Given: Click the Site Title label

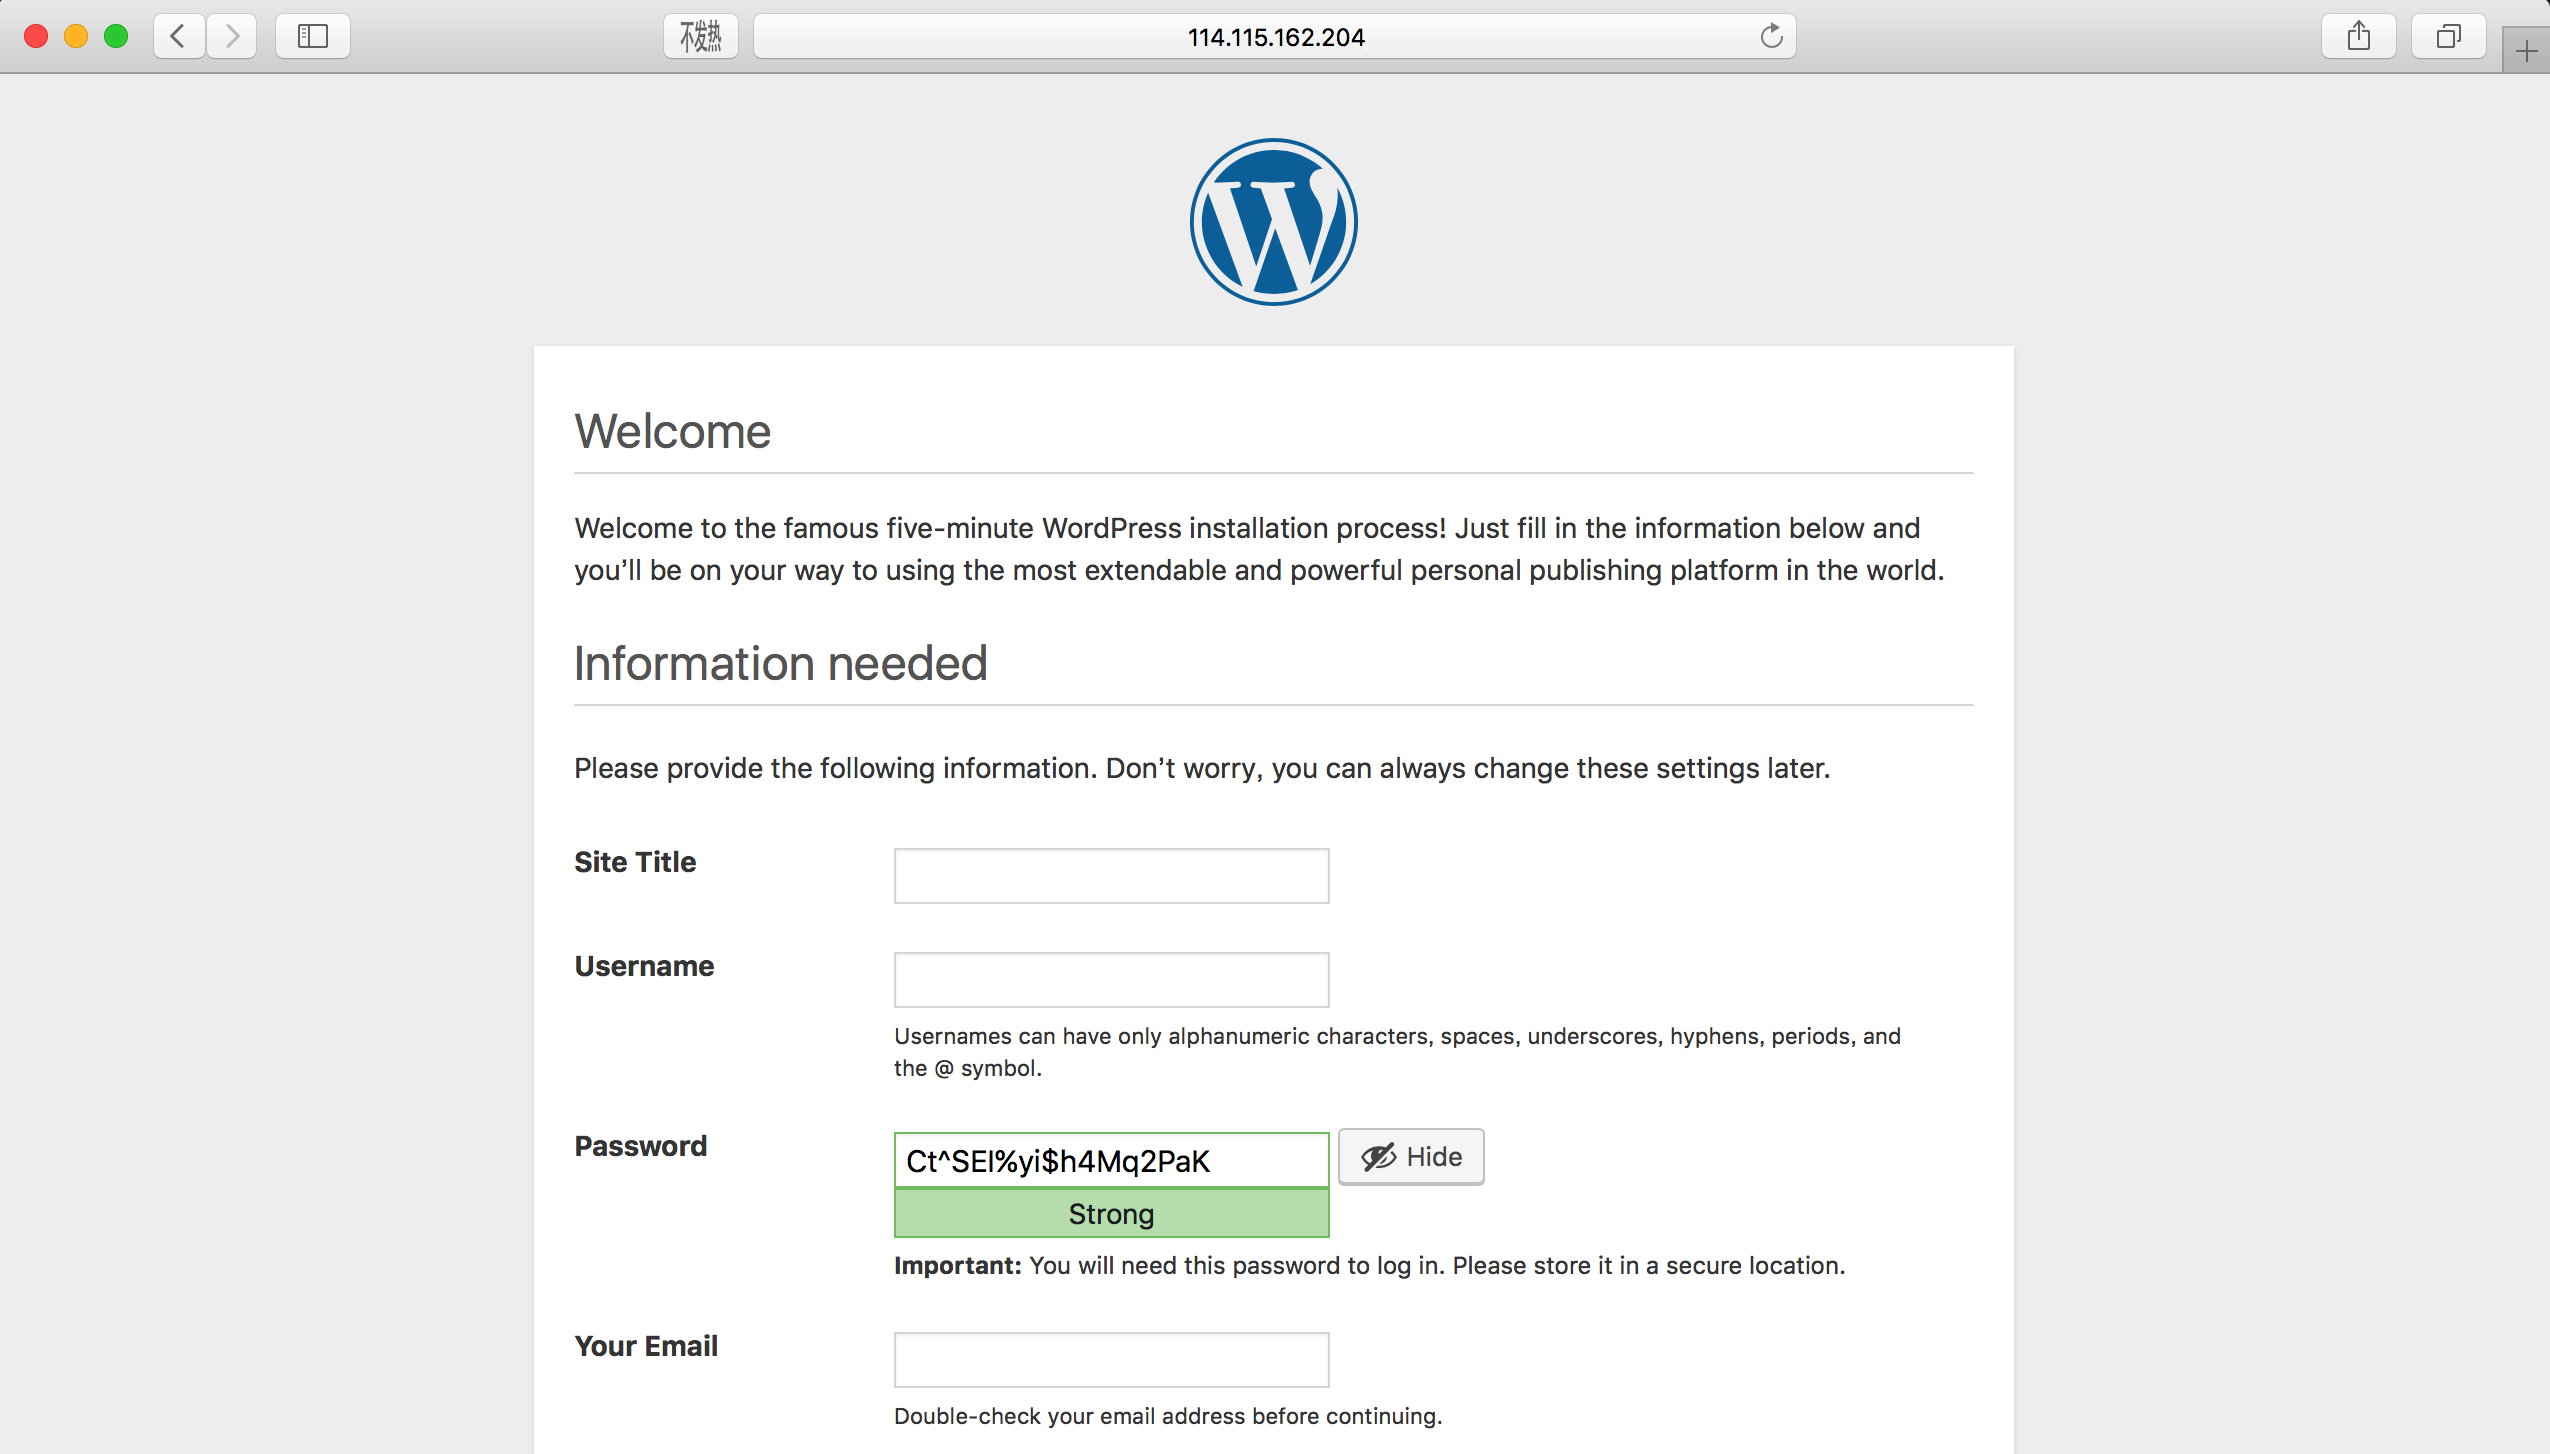Looking at the screenshot, I should point(635,862).
